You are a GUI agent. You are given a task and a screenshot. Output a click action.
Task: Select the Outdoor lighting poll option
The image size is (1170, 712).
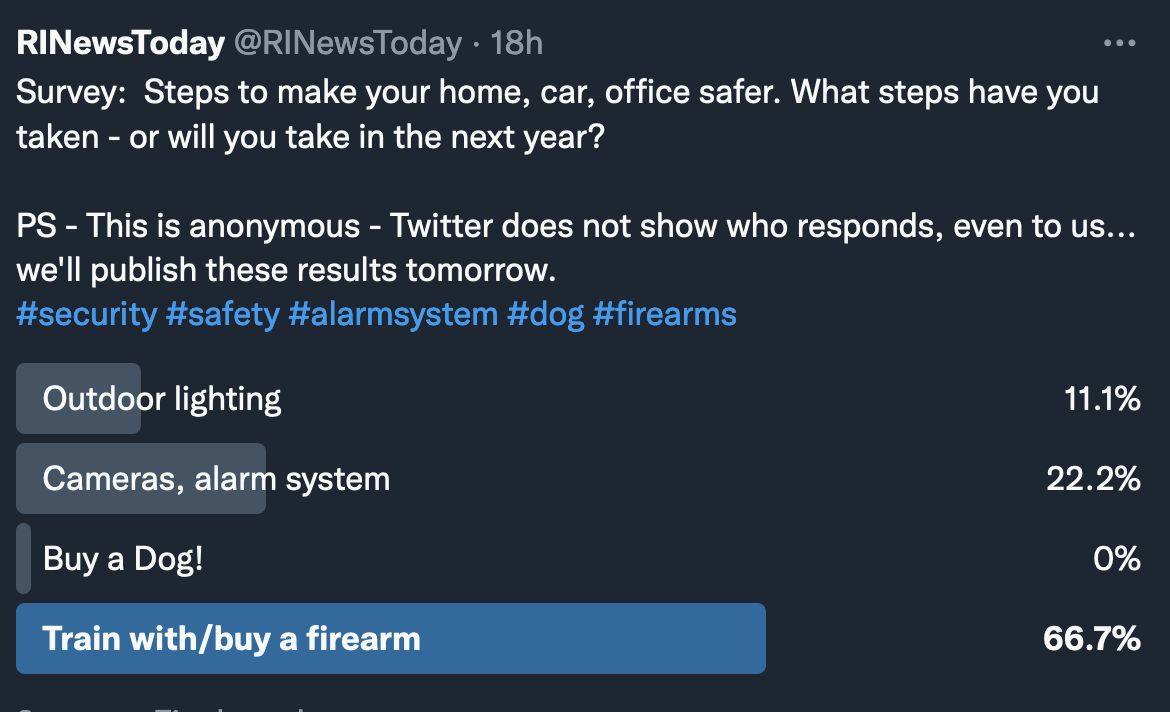[162, 399]
